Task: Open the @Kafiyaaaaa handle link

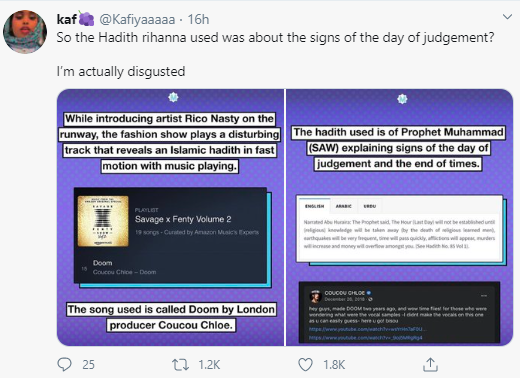Action: click(137, 20)
